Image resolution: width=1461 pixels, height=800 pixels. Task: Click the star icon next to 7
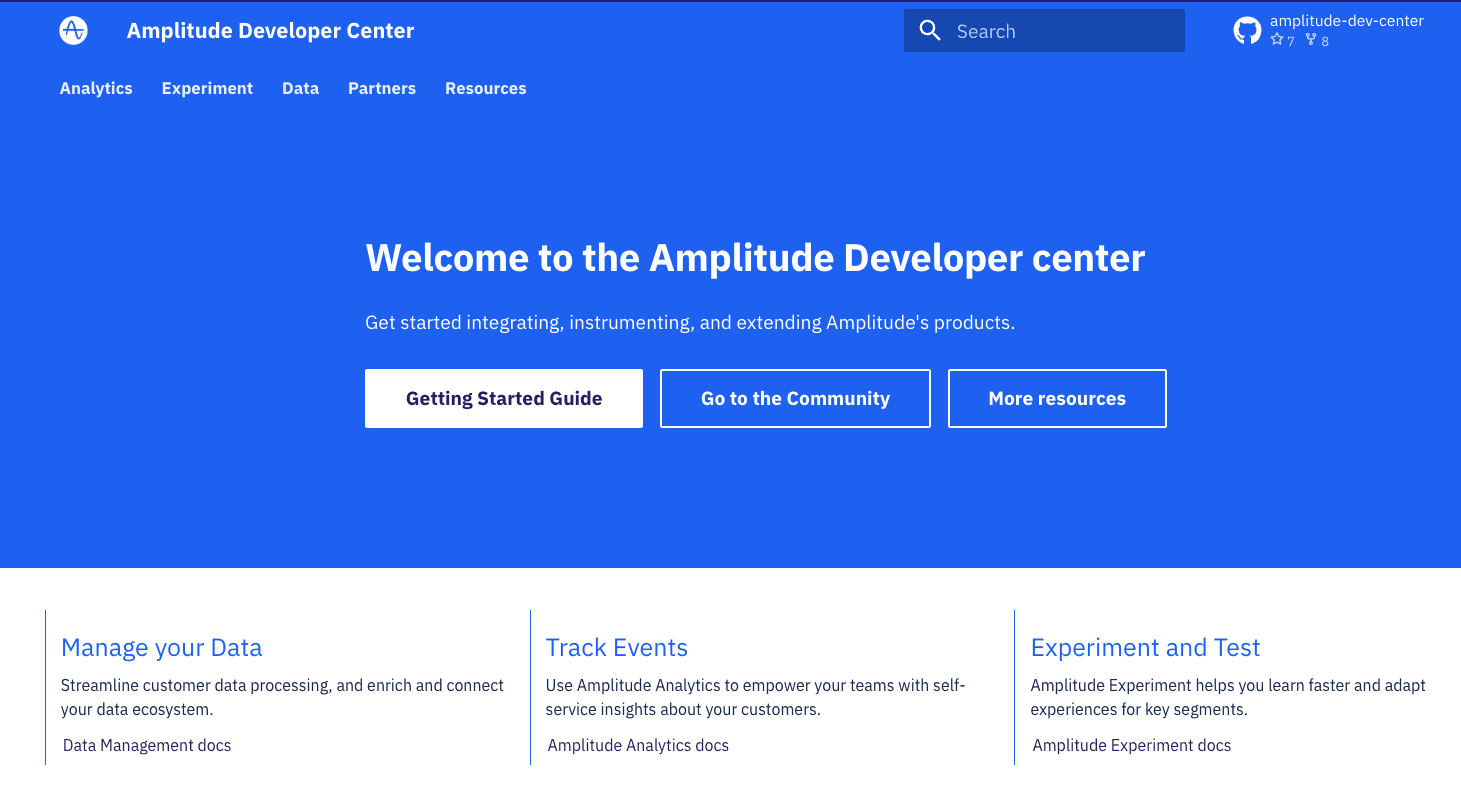[x=1276, y=39]
